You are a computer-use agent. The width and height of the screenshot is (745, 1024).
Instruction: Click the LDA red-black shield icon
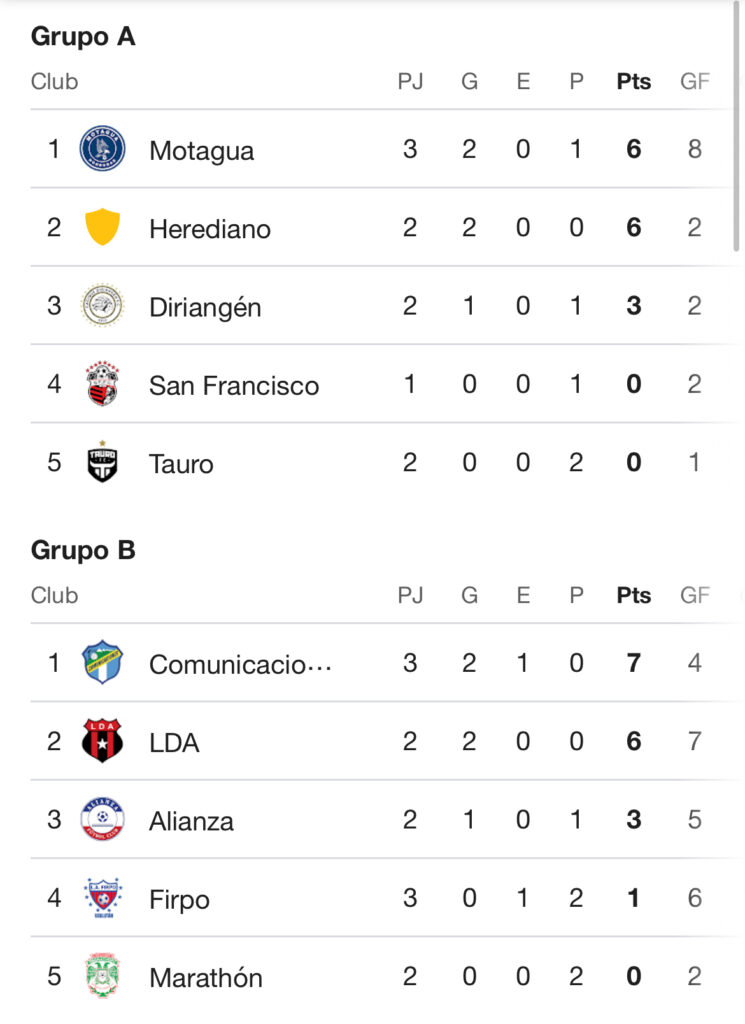(102, 741)
